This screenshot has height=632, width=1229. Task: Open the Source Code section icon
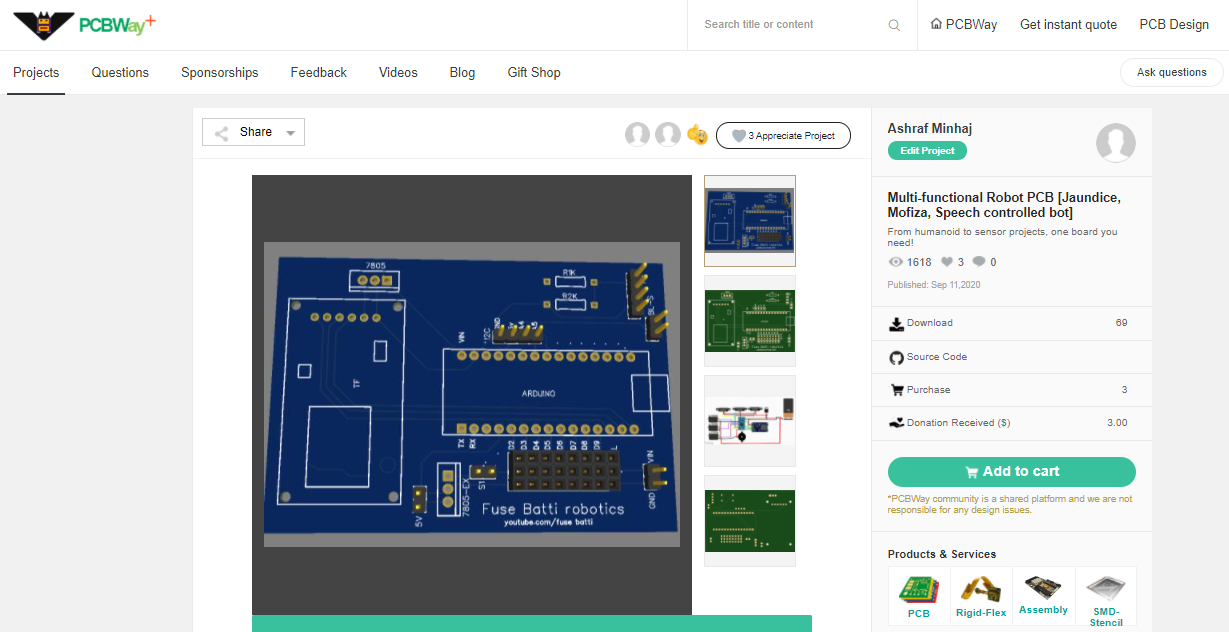896,356
